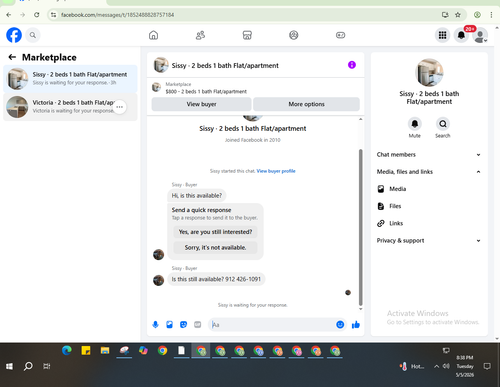Open the apps grid menu icon
Viewport: 500px width, 387px height.
point(442,35)
